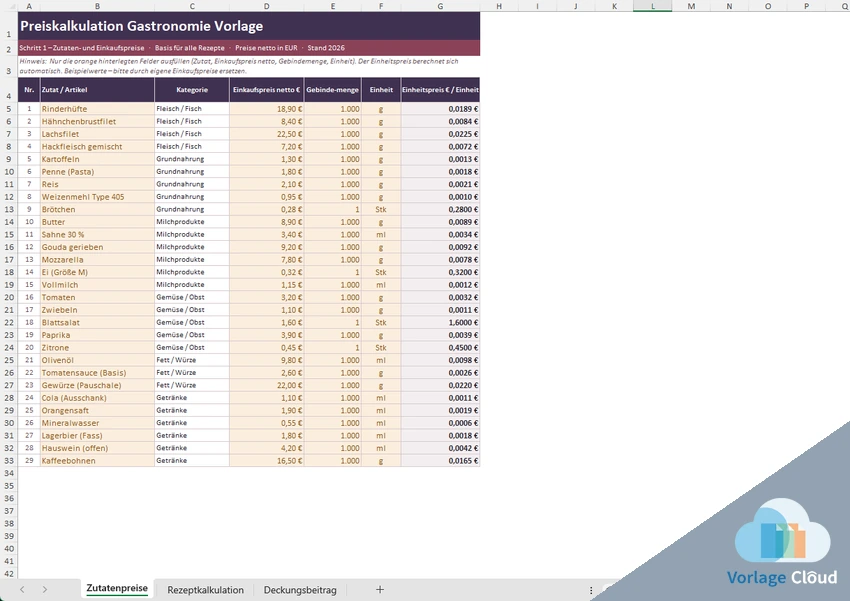This screenshot has height=601, width=850.
Task: Select the Gouda gerieben cell
Action: pos(97,247)
